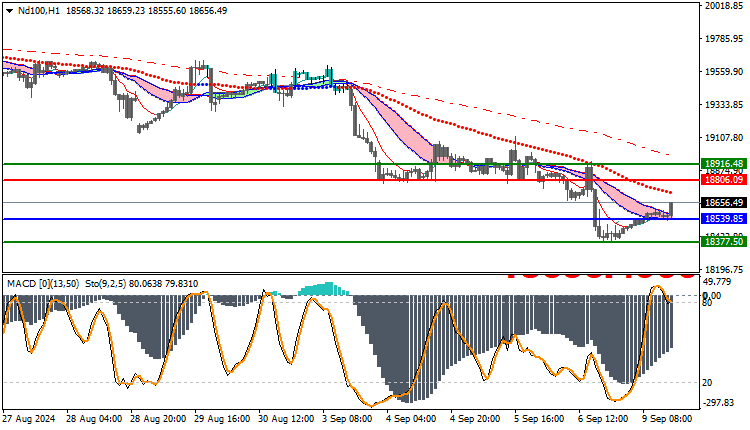Click the stochastic 80 level label

tap(707, 303)
